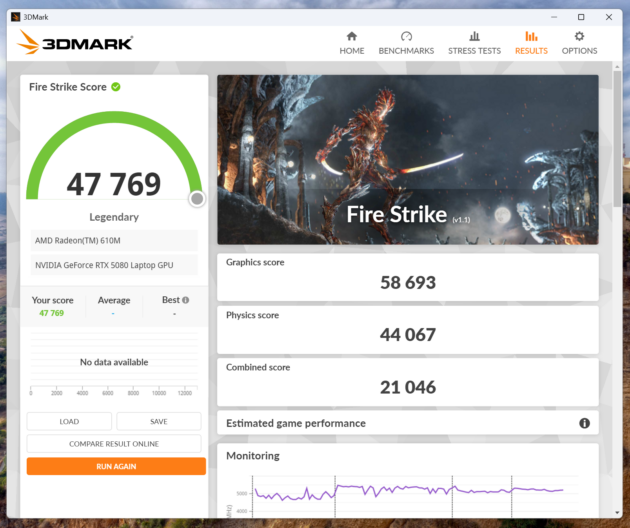This screenshot has height=528, width=630.
Task: Click the Graphics score panel
Action: point(408,276)
